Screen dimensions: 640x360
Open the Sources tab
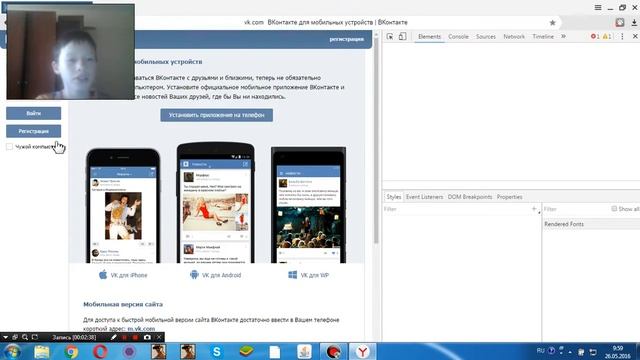(x=486, y=36)
